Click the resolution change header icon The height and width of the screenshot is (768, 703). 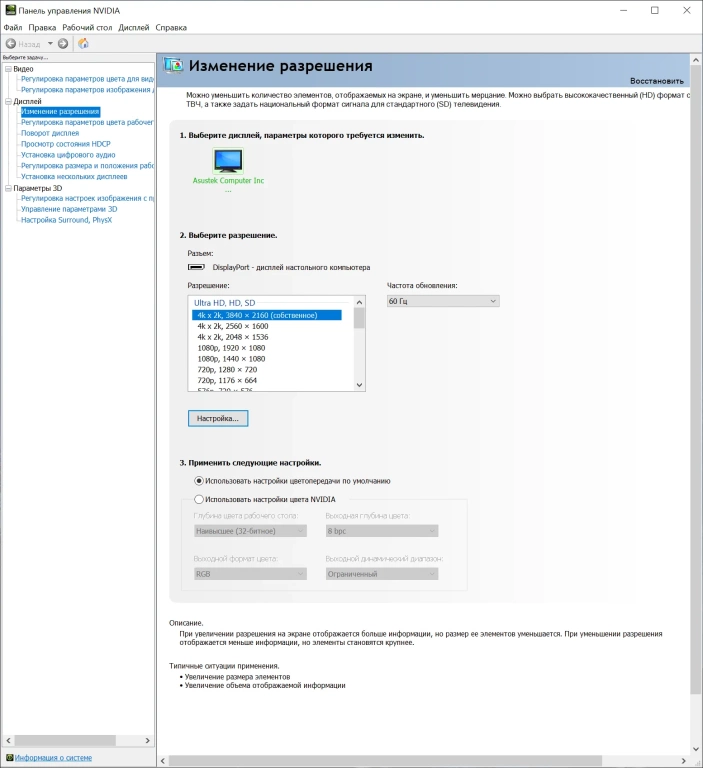(x=174, y=66)
